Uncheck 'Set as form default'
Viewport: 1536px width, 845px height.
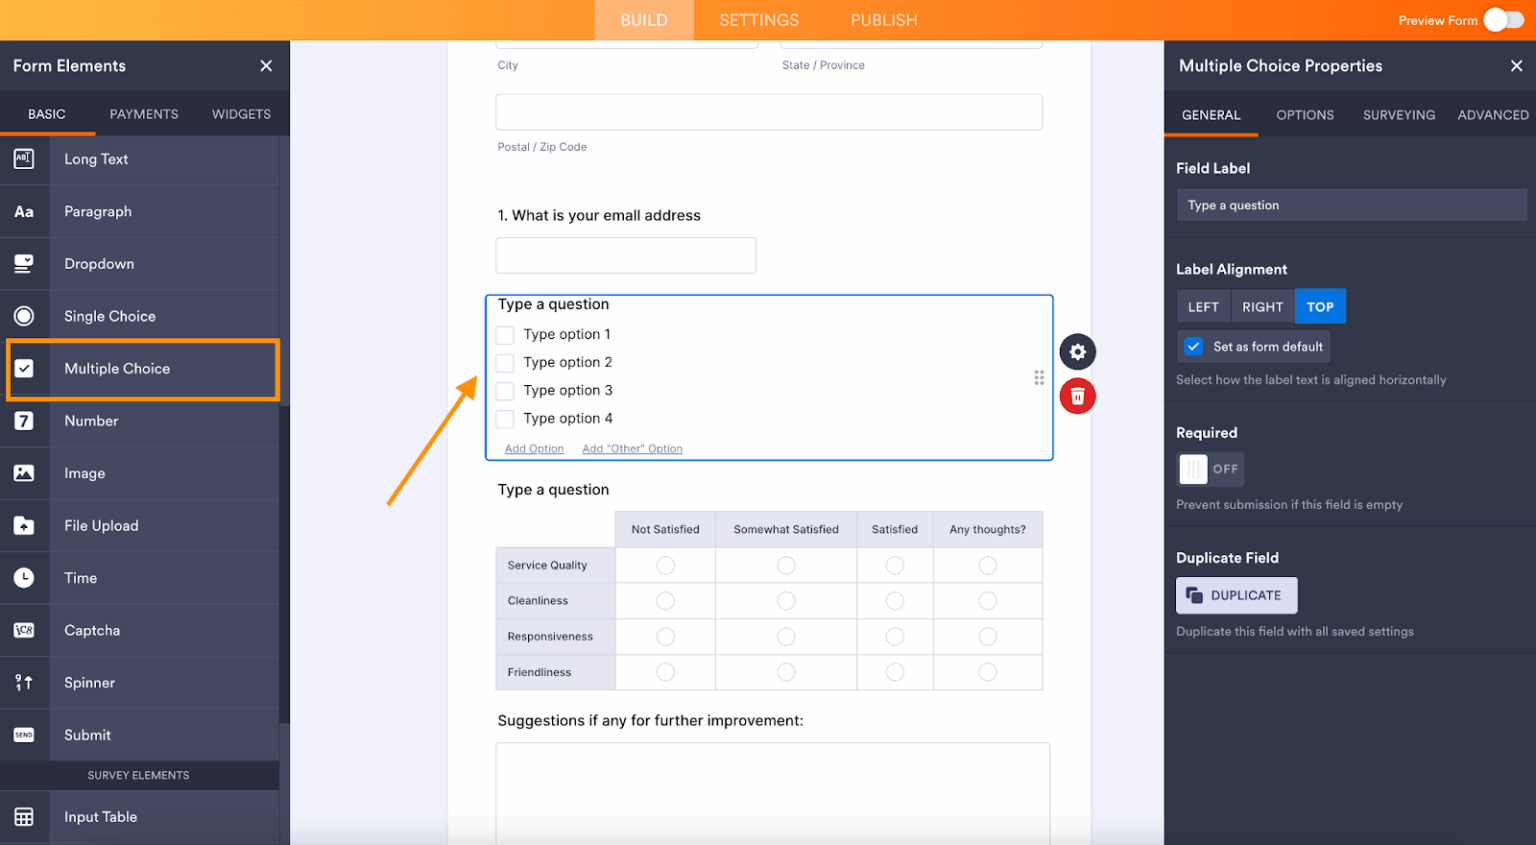tap(1192, 347)
